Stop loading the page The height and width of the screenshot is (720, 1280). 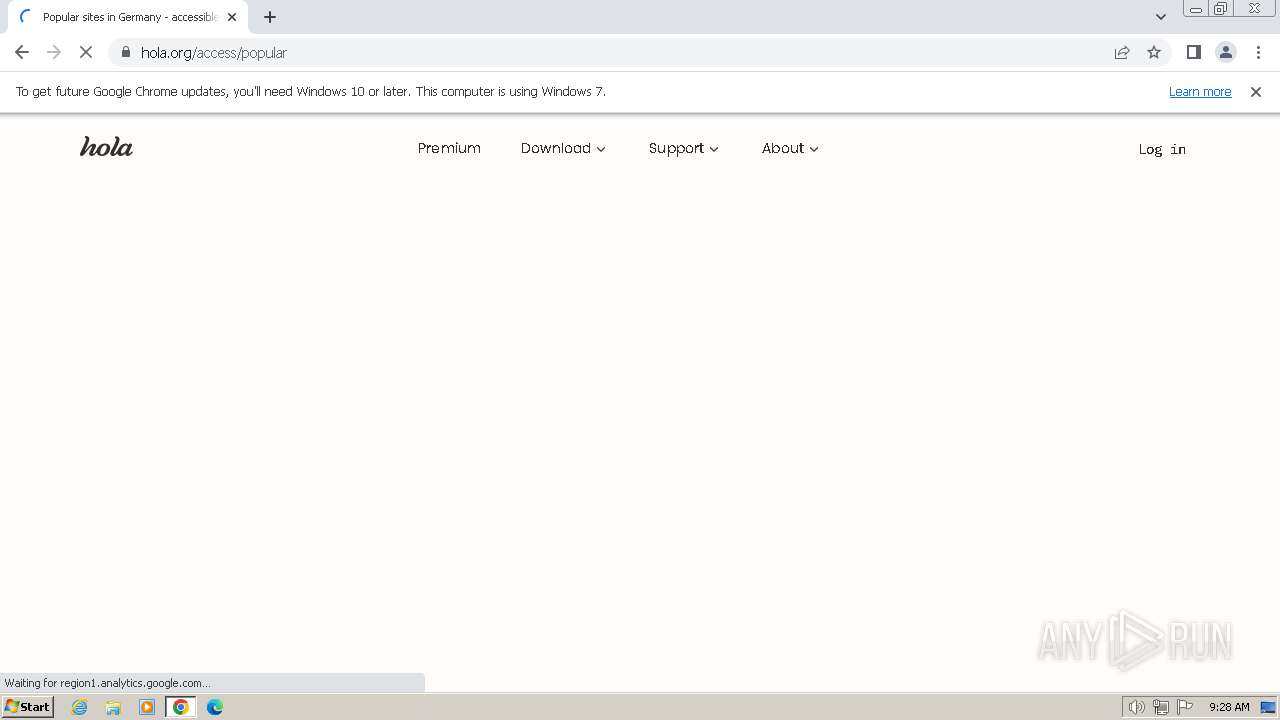pyautogui.click(x=86, y=52)
